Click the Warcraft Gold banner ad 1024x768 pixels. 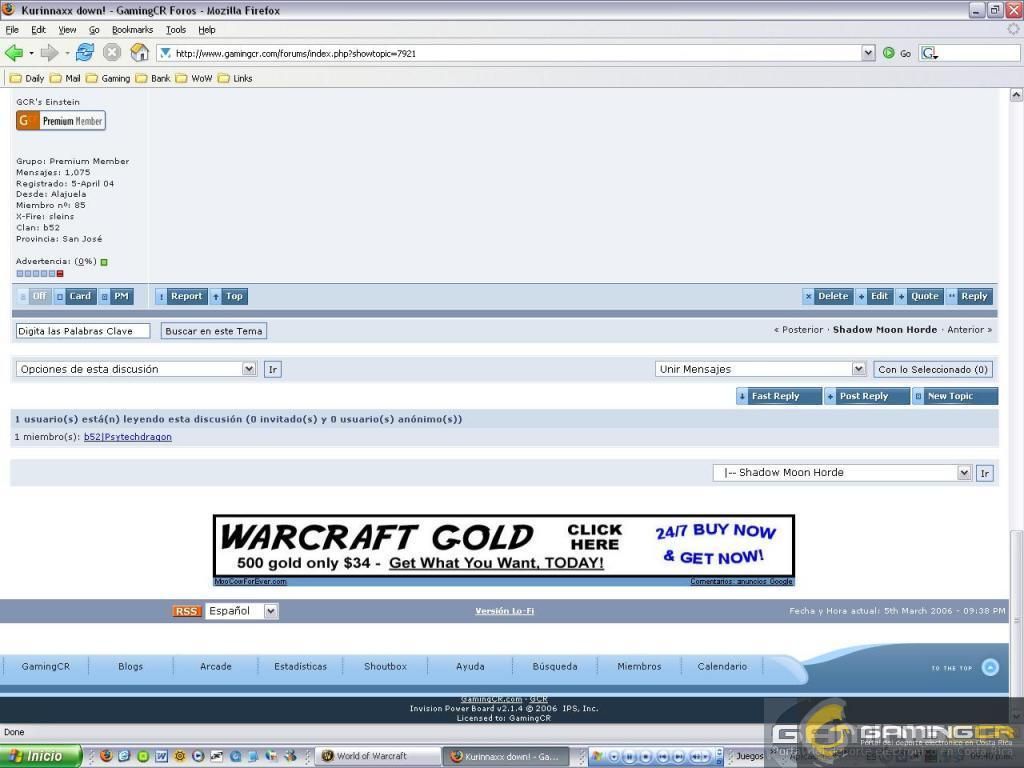pyautogui.click(x=504, y=547)
